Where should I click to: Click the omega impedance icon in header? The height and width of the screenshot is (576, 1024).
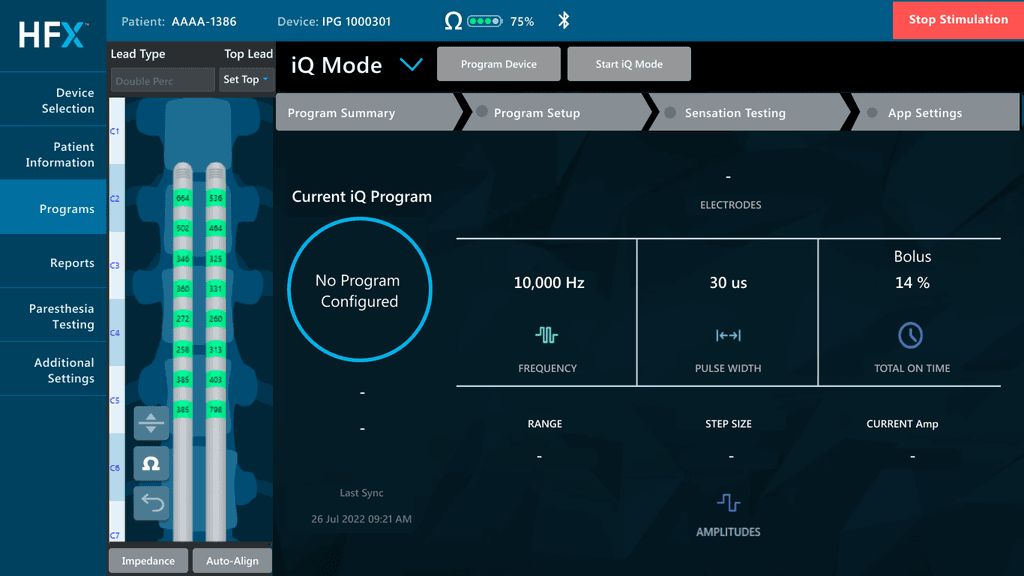tap(453, 21)
